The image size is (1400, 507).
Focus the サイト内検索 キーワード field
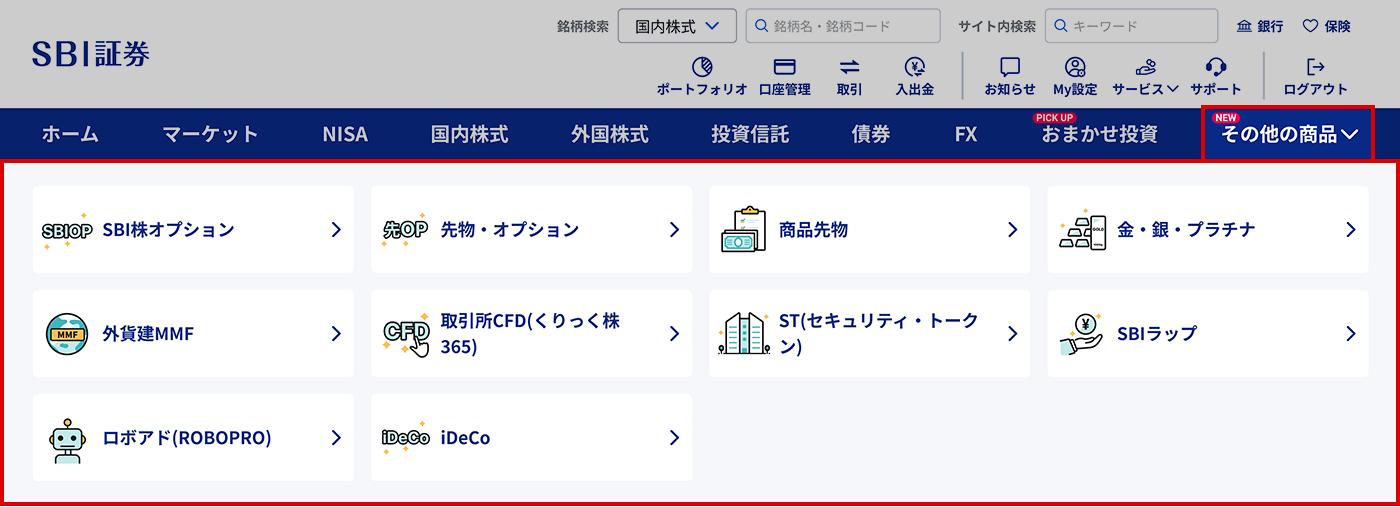coord(1131,26)
